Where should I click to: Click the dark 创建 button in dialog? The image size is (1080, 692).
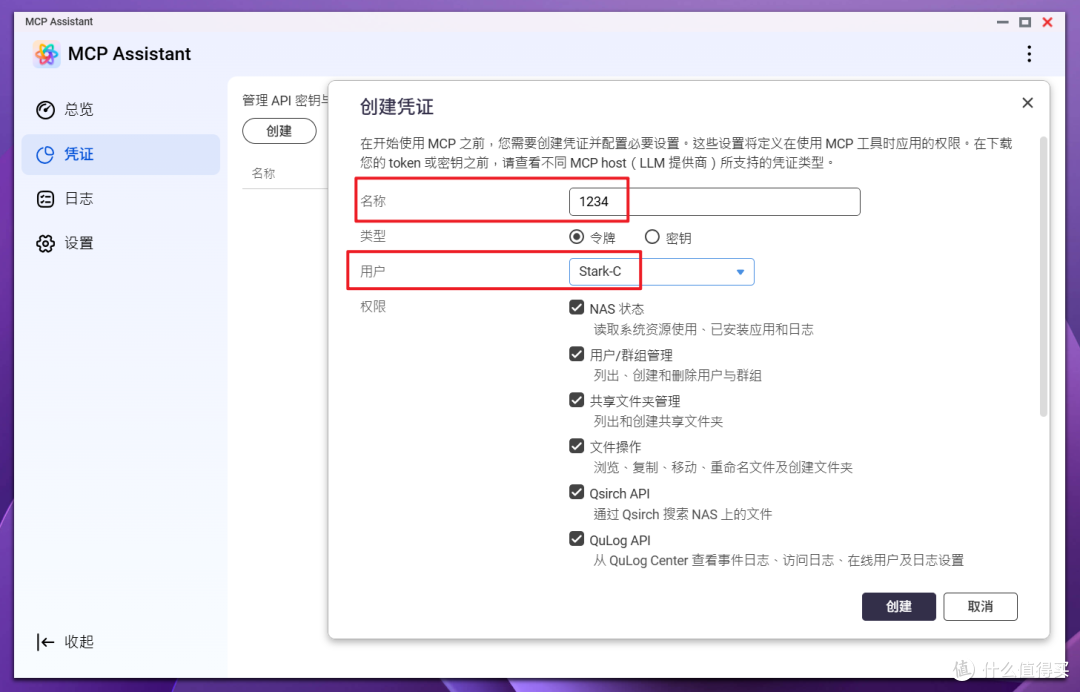coord(898,607)
